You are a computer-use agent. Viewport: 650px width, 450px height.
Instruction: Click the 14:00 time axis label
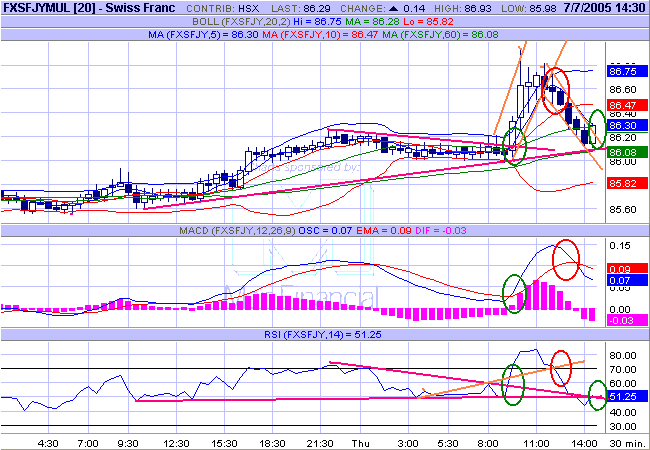[585, 443]
